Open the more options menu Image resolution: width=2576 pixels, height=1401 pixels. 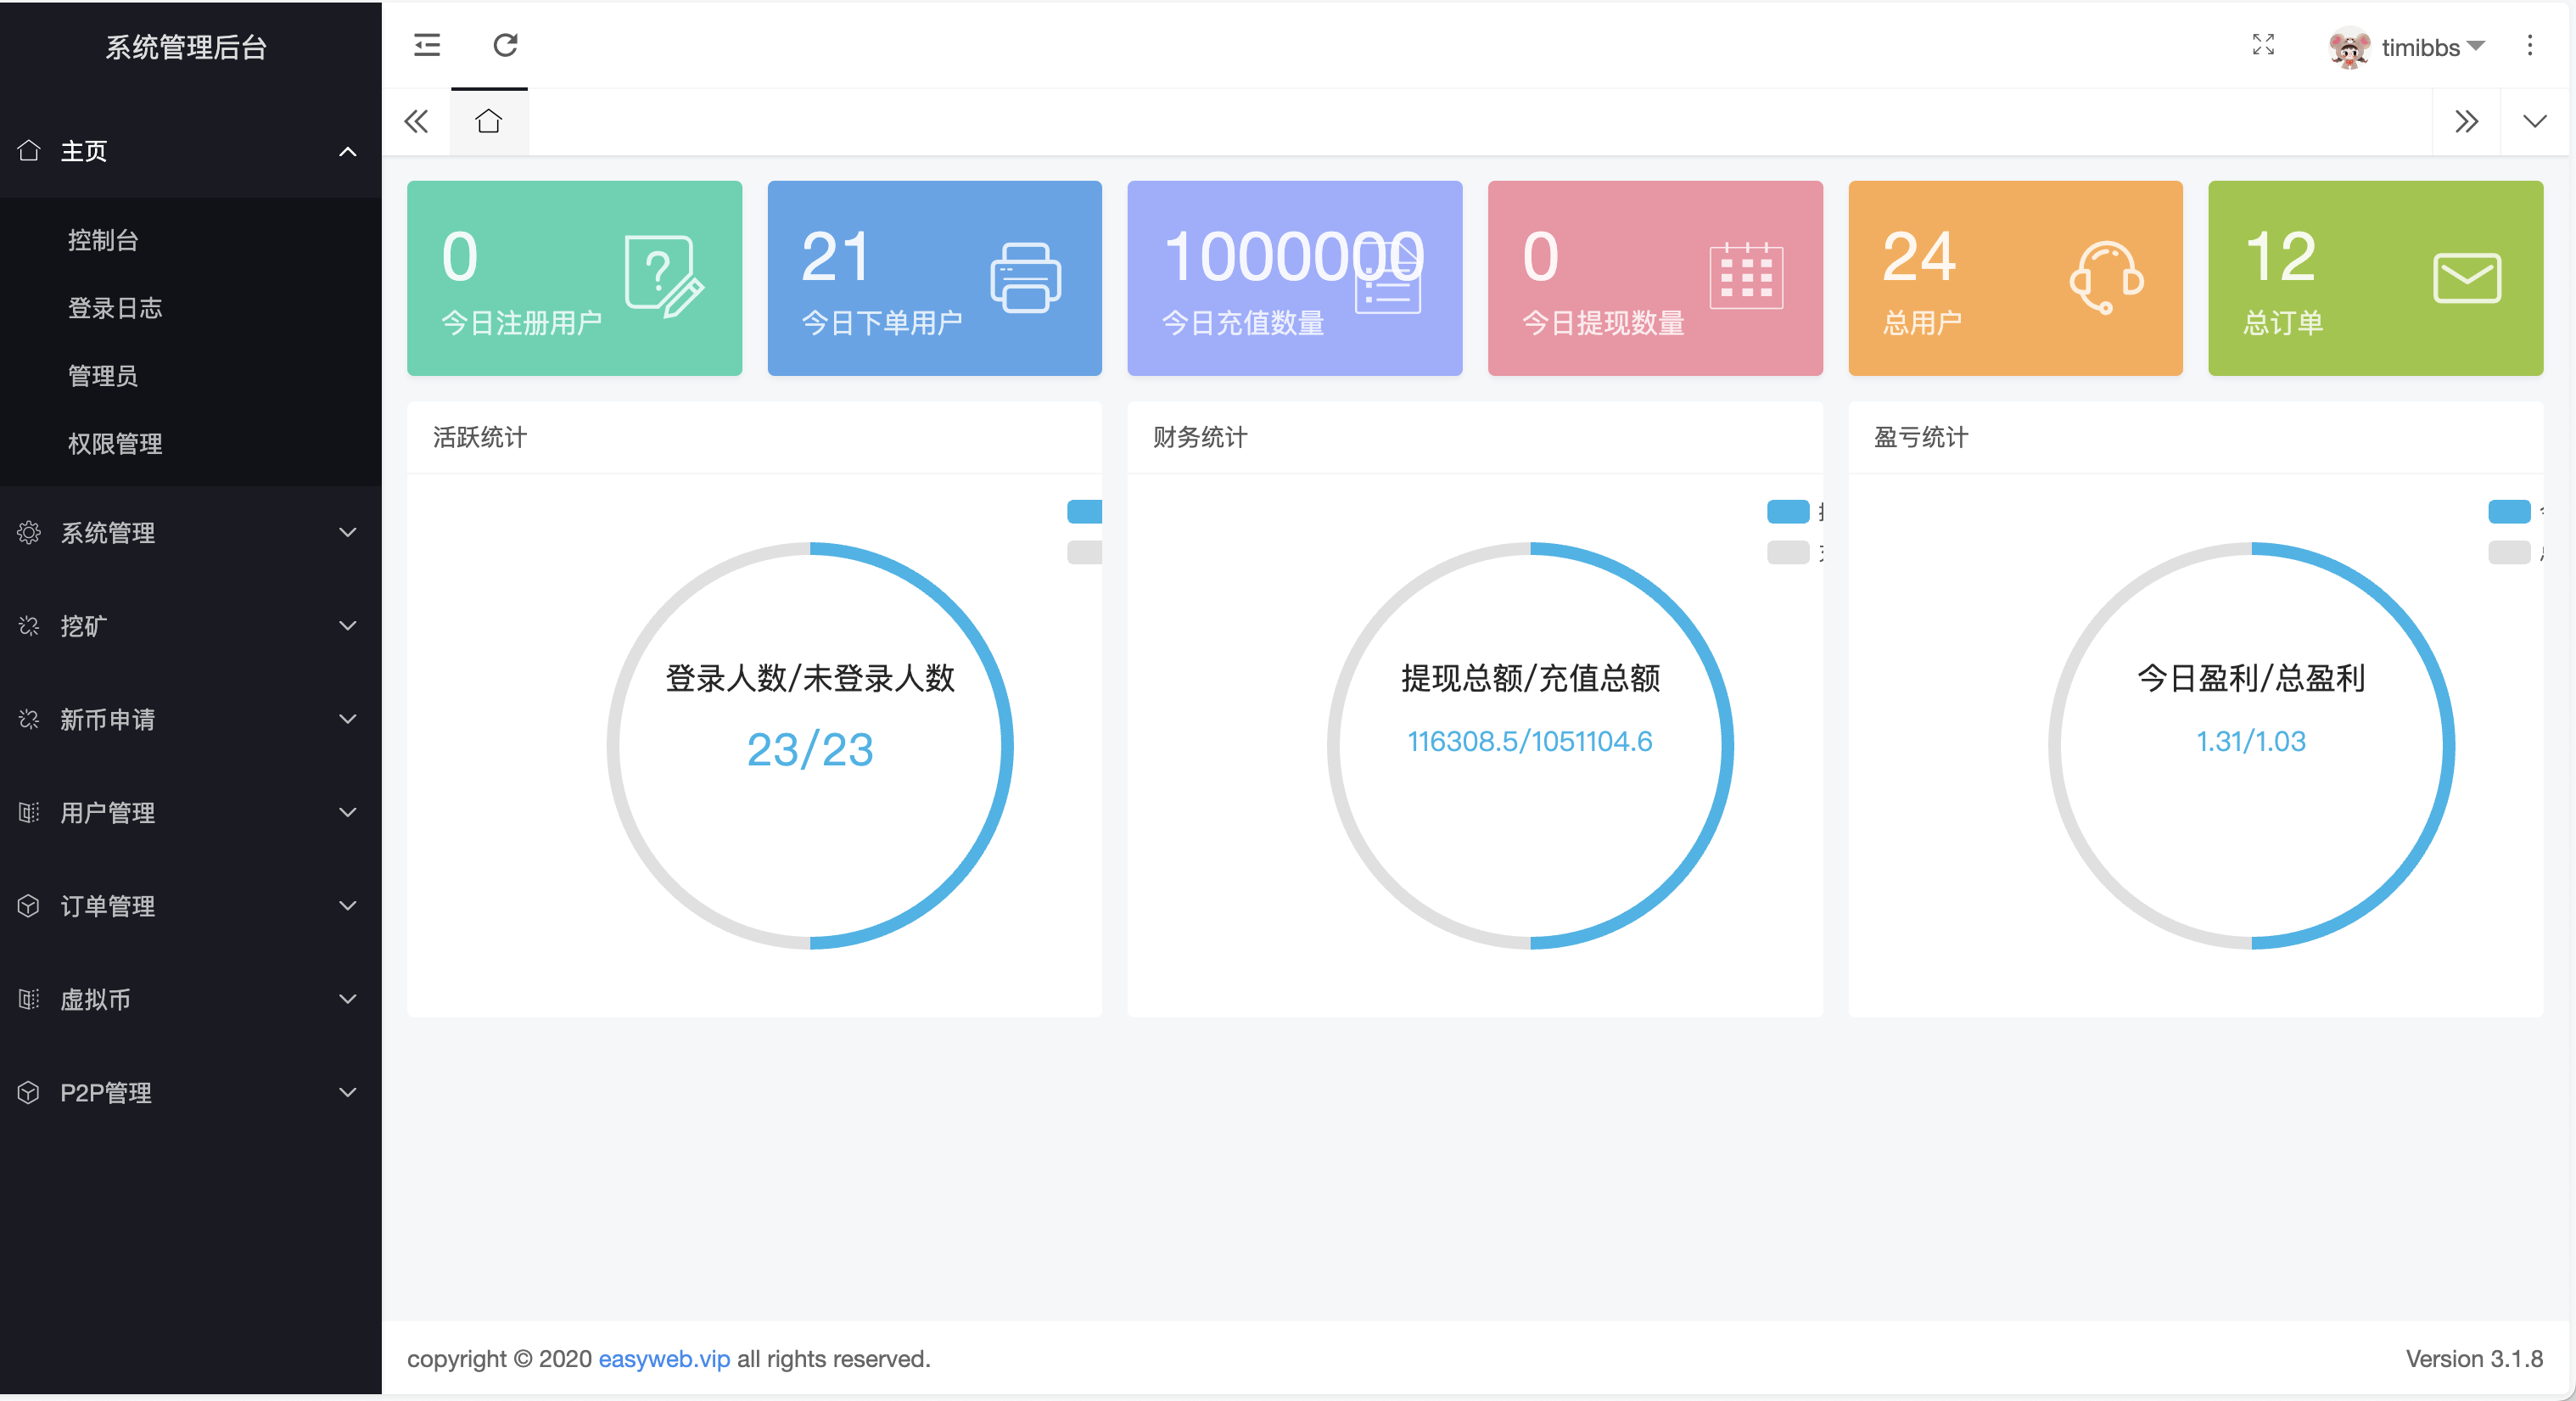(x=2530, y=45)
